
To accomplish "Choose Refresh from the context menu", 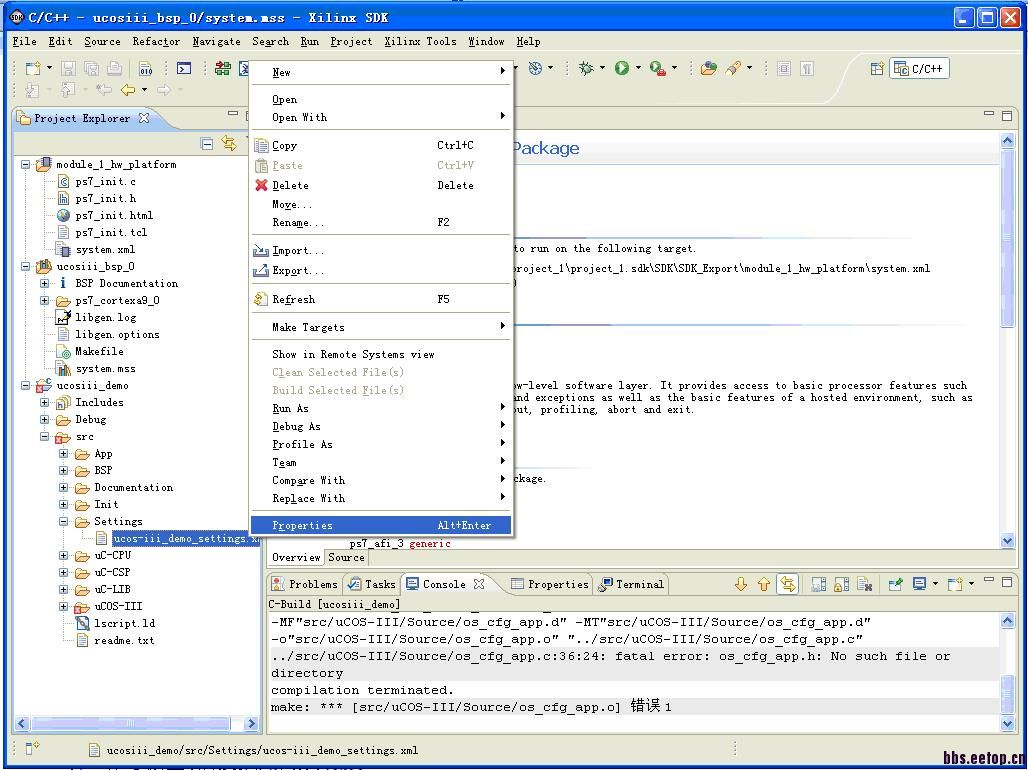I will pyautogui.click(x=293, y=299).
